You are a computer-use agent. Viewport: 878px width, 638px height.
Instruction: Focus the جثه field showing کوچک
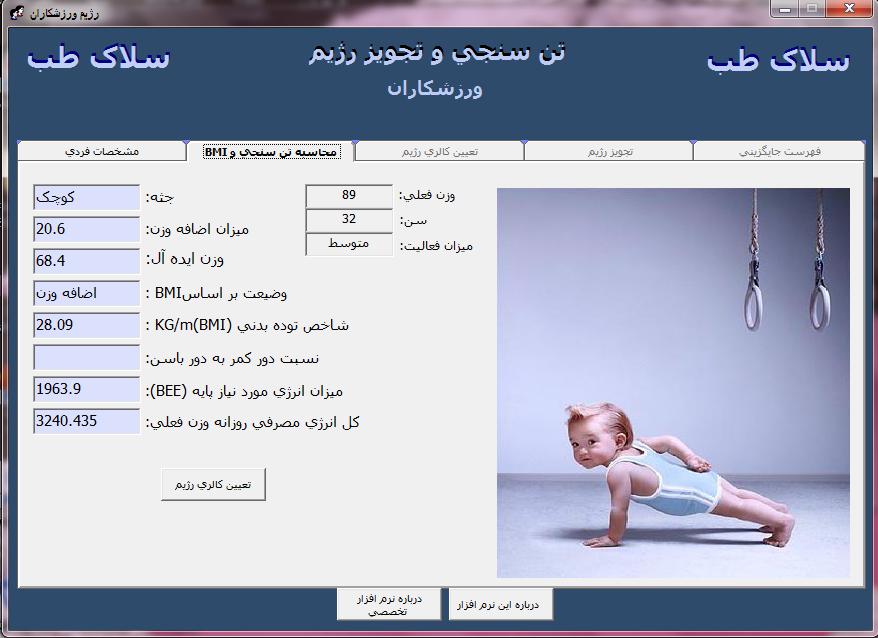[86, 197]
